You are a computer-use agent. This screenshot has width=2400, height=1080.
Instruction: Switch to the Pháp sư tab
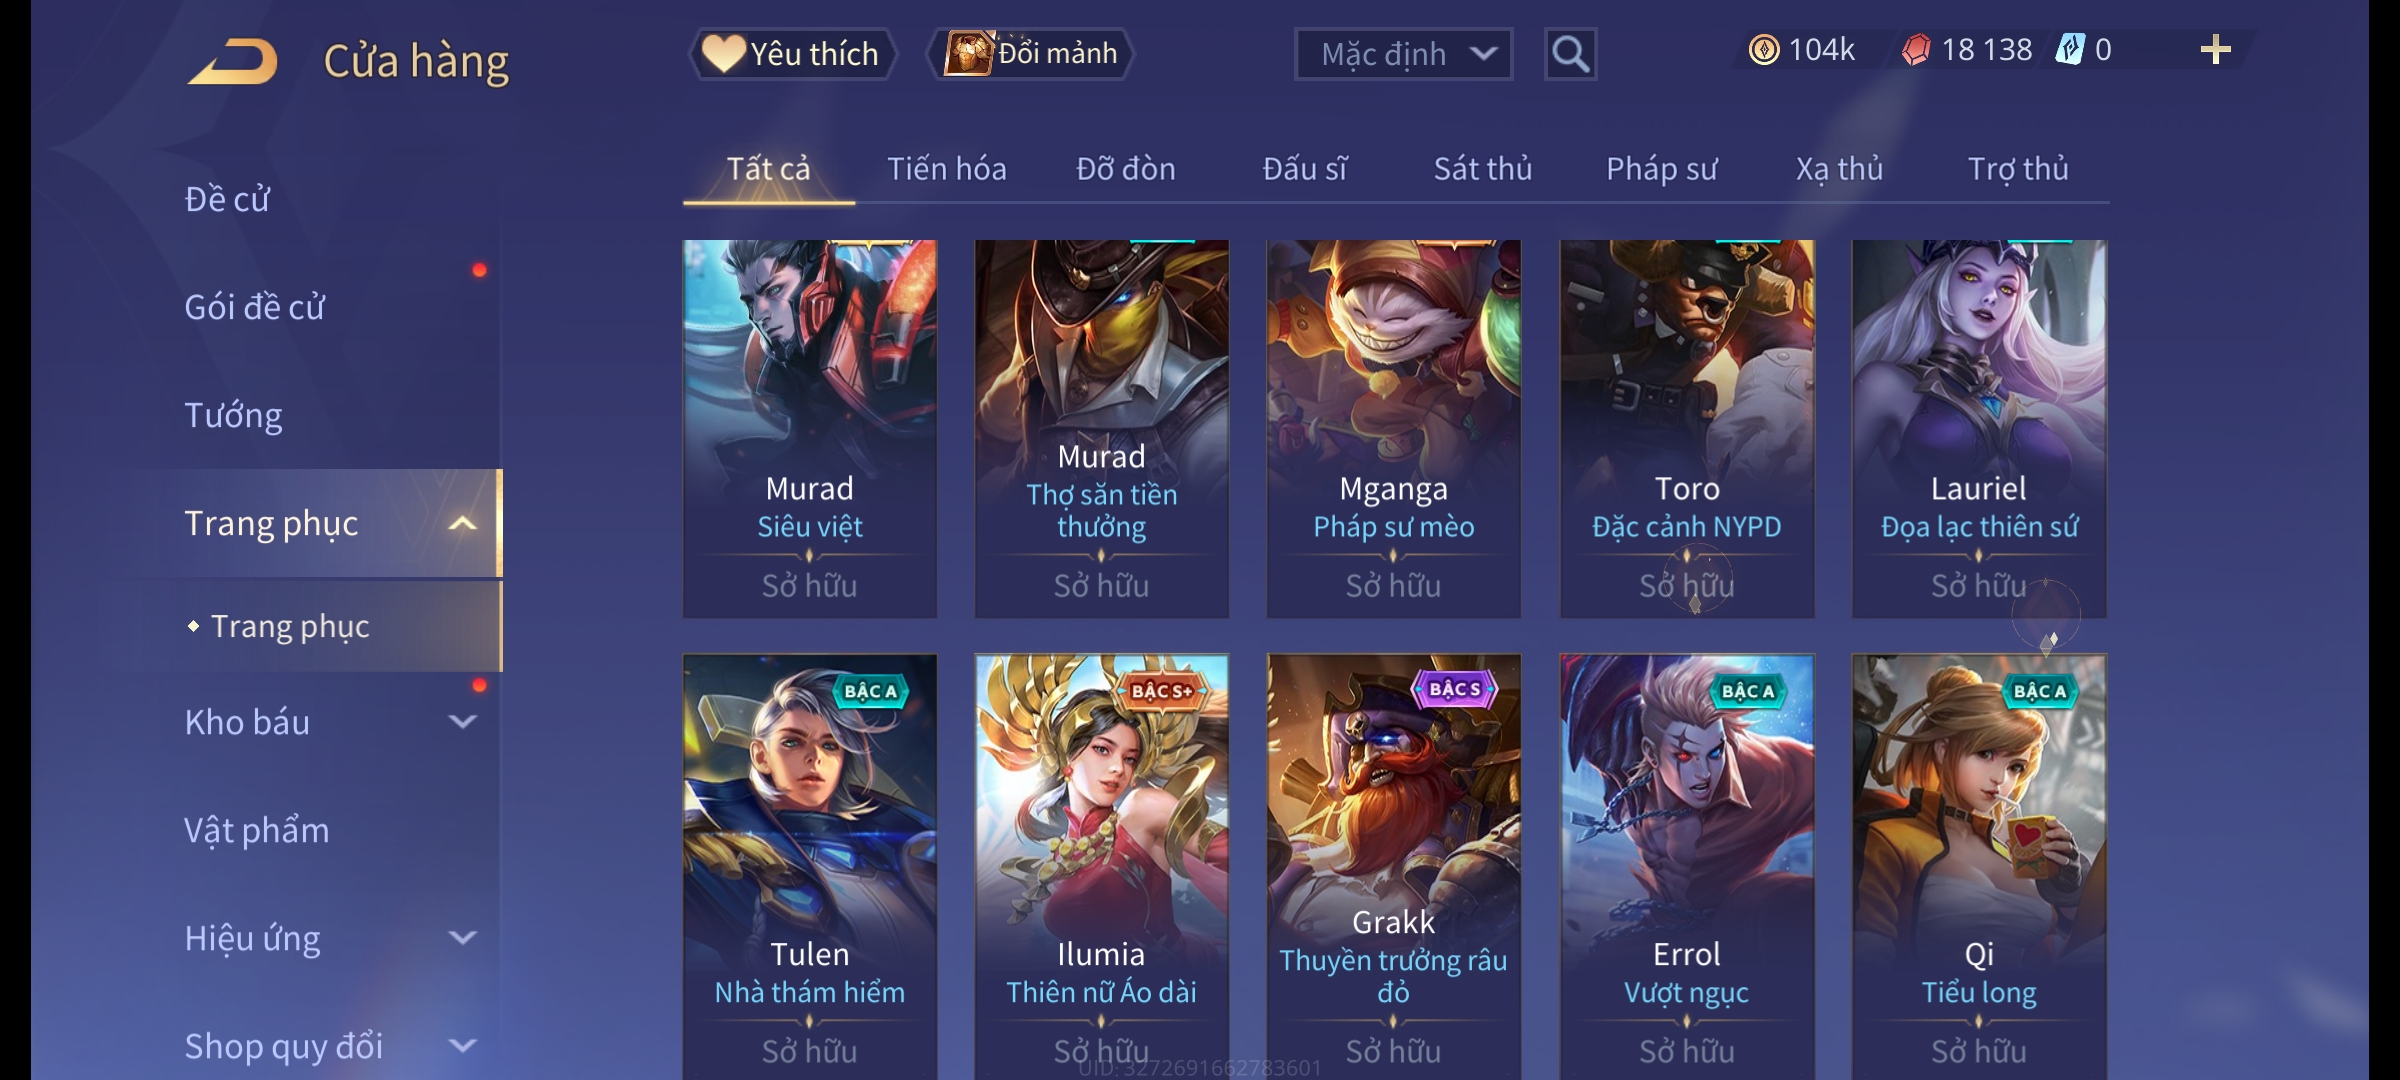pos(1661,169)
